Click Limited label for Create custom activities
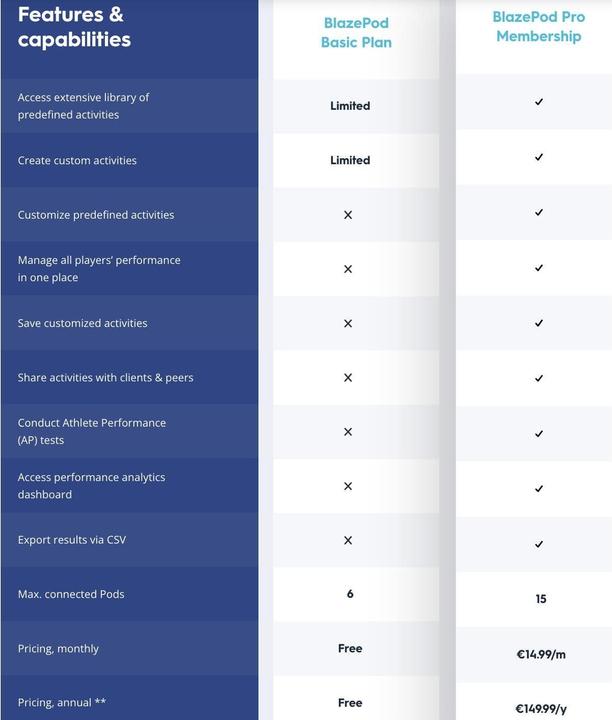 coord(350,160)
